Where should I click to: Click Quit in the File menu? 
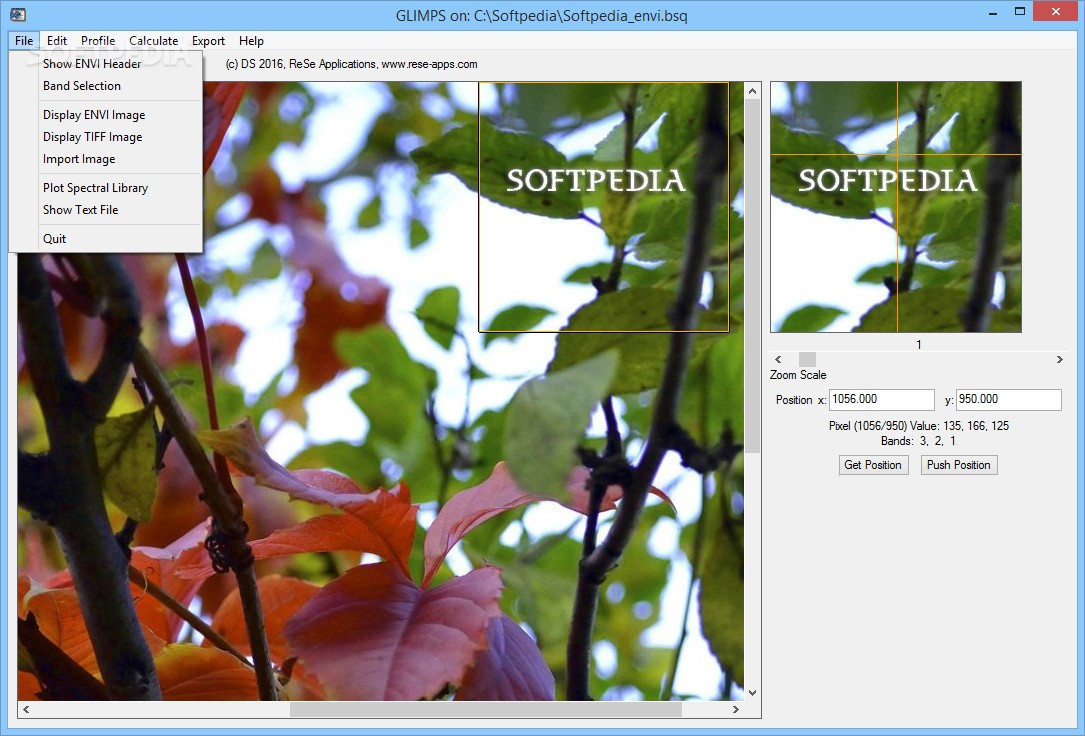click(x=105, y=239)
